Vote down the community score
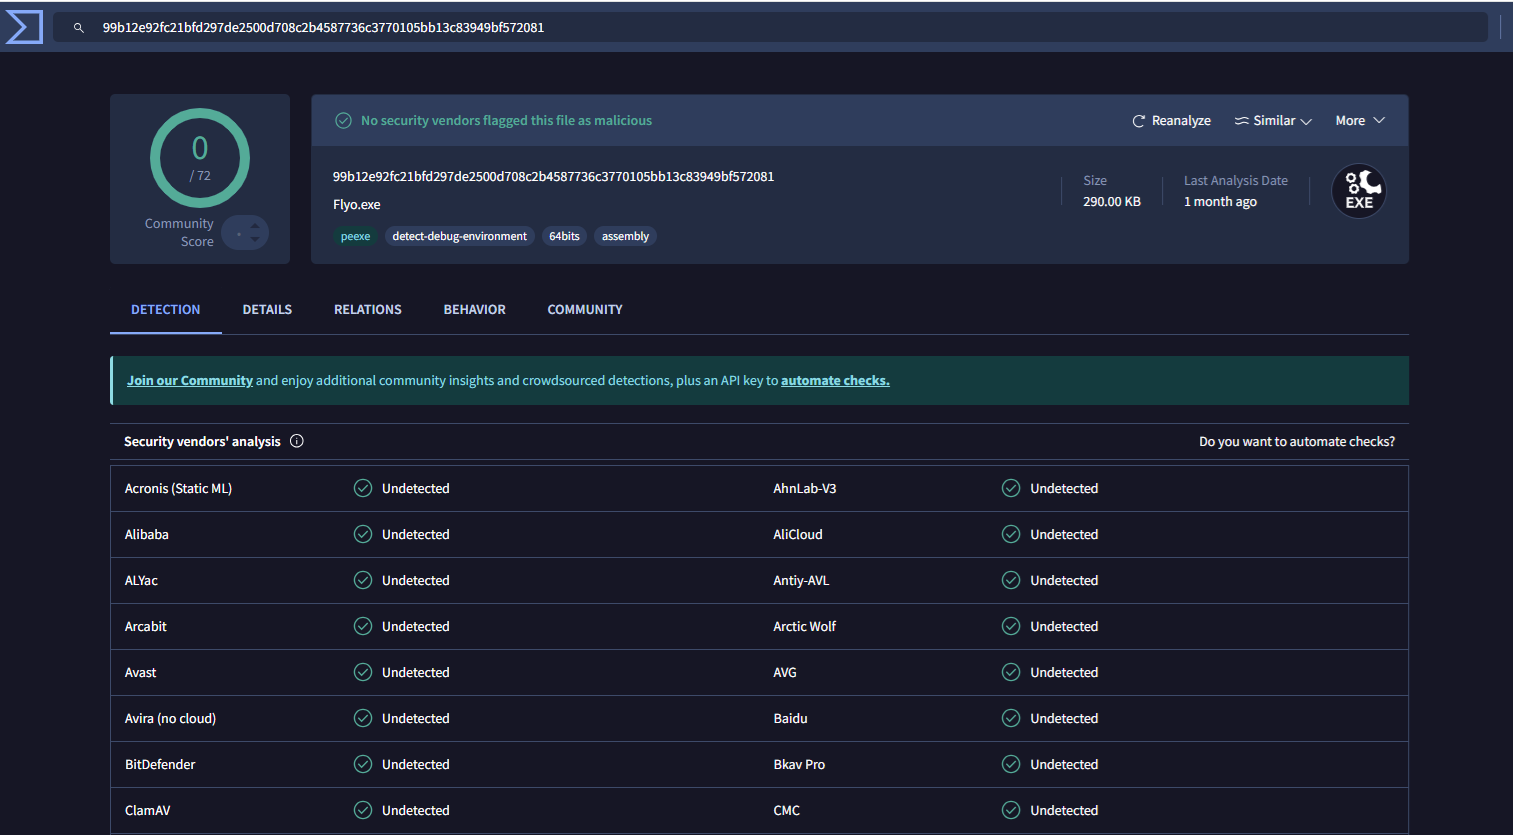This screenshot has width=1513, height=835. (255, 240)
